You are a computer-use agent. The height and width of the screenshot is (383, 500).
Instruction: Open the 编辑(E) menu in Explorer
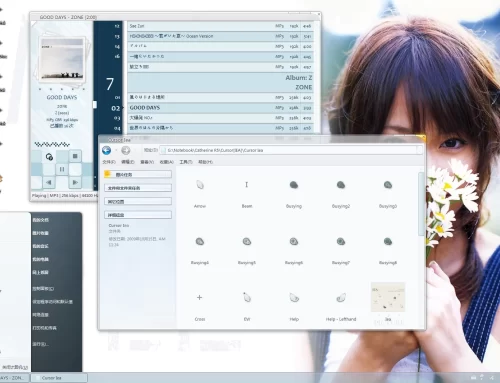128,162
